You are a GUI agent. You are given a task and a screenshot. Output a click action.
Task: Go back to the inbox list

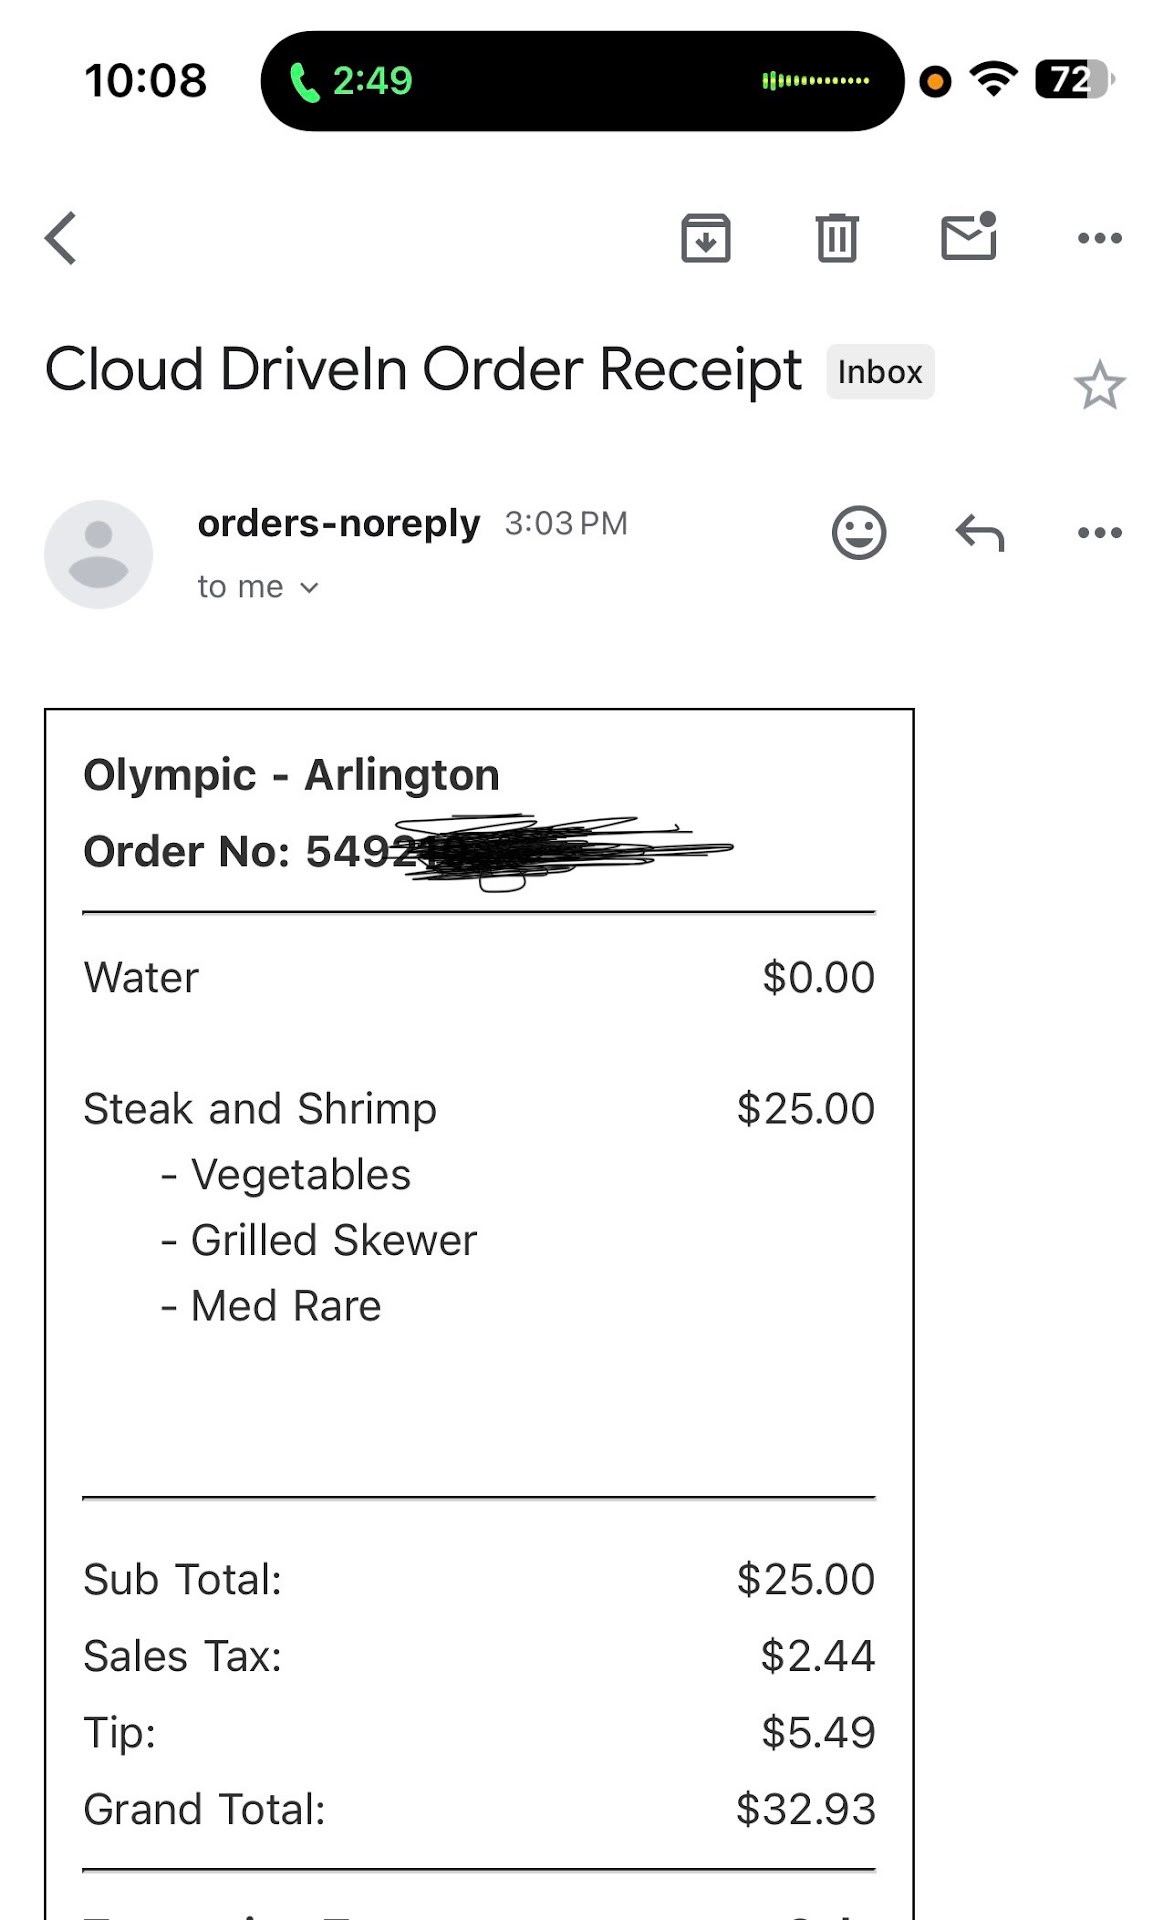point(61,238)
